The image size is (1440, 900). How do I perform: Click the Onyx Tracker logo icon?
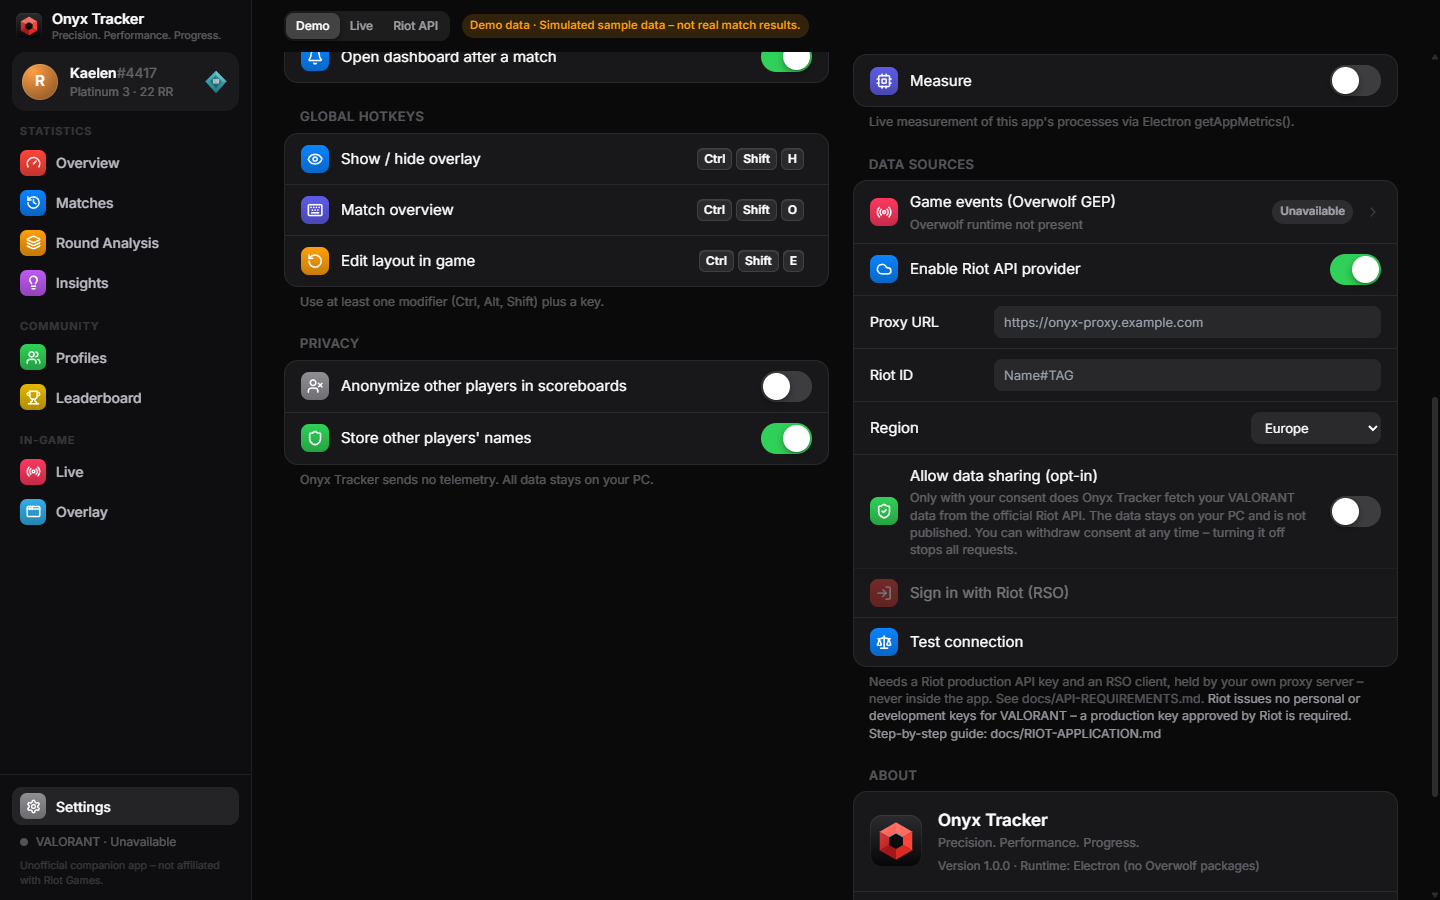[30, 26]
